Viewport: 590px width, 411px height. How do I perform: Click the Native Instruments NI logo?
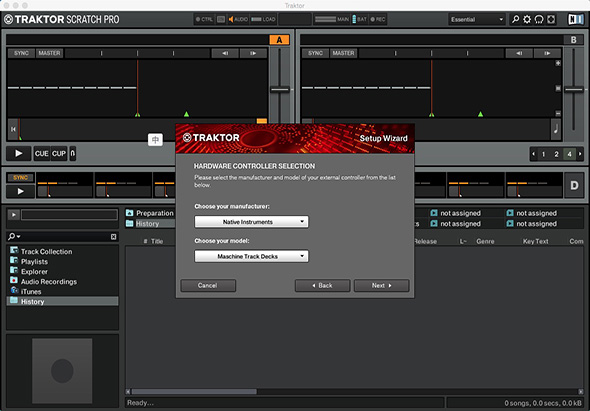click(x=575, y=19)
